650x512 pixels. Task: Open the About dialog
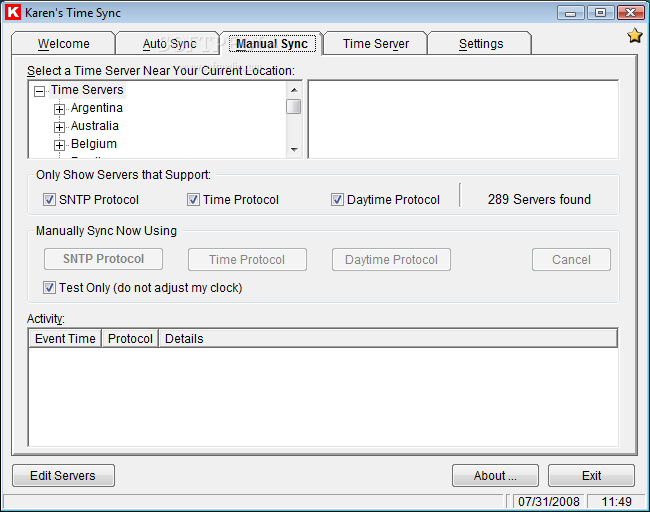click(x=495, y=476)
